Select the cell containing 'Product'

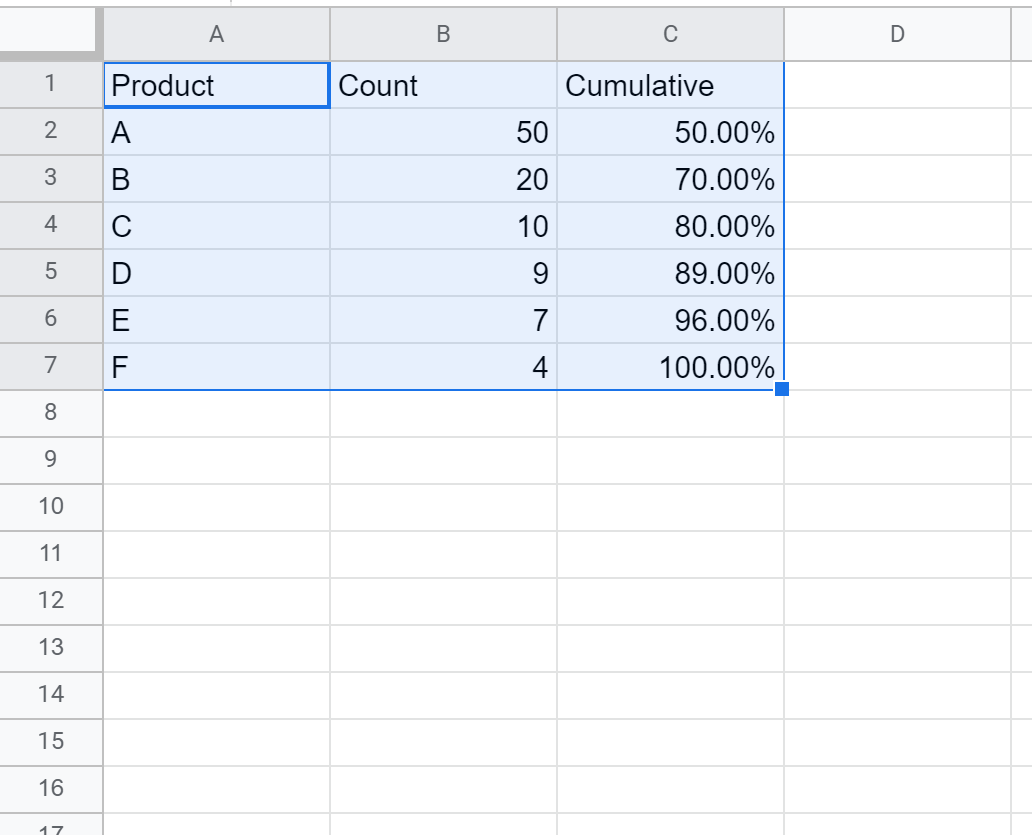pyautogui.click(x=216, y=85)
